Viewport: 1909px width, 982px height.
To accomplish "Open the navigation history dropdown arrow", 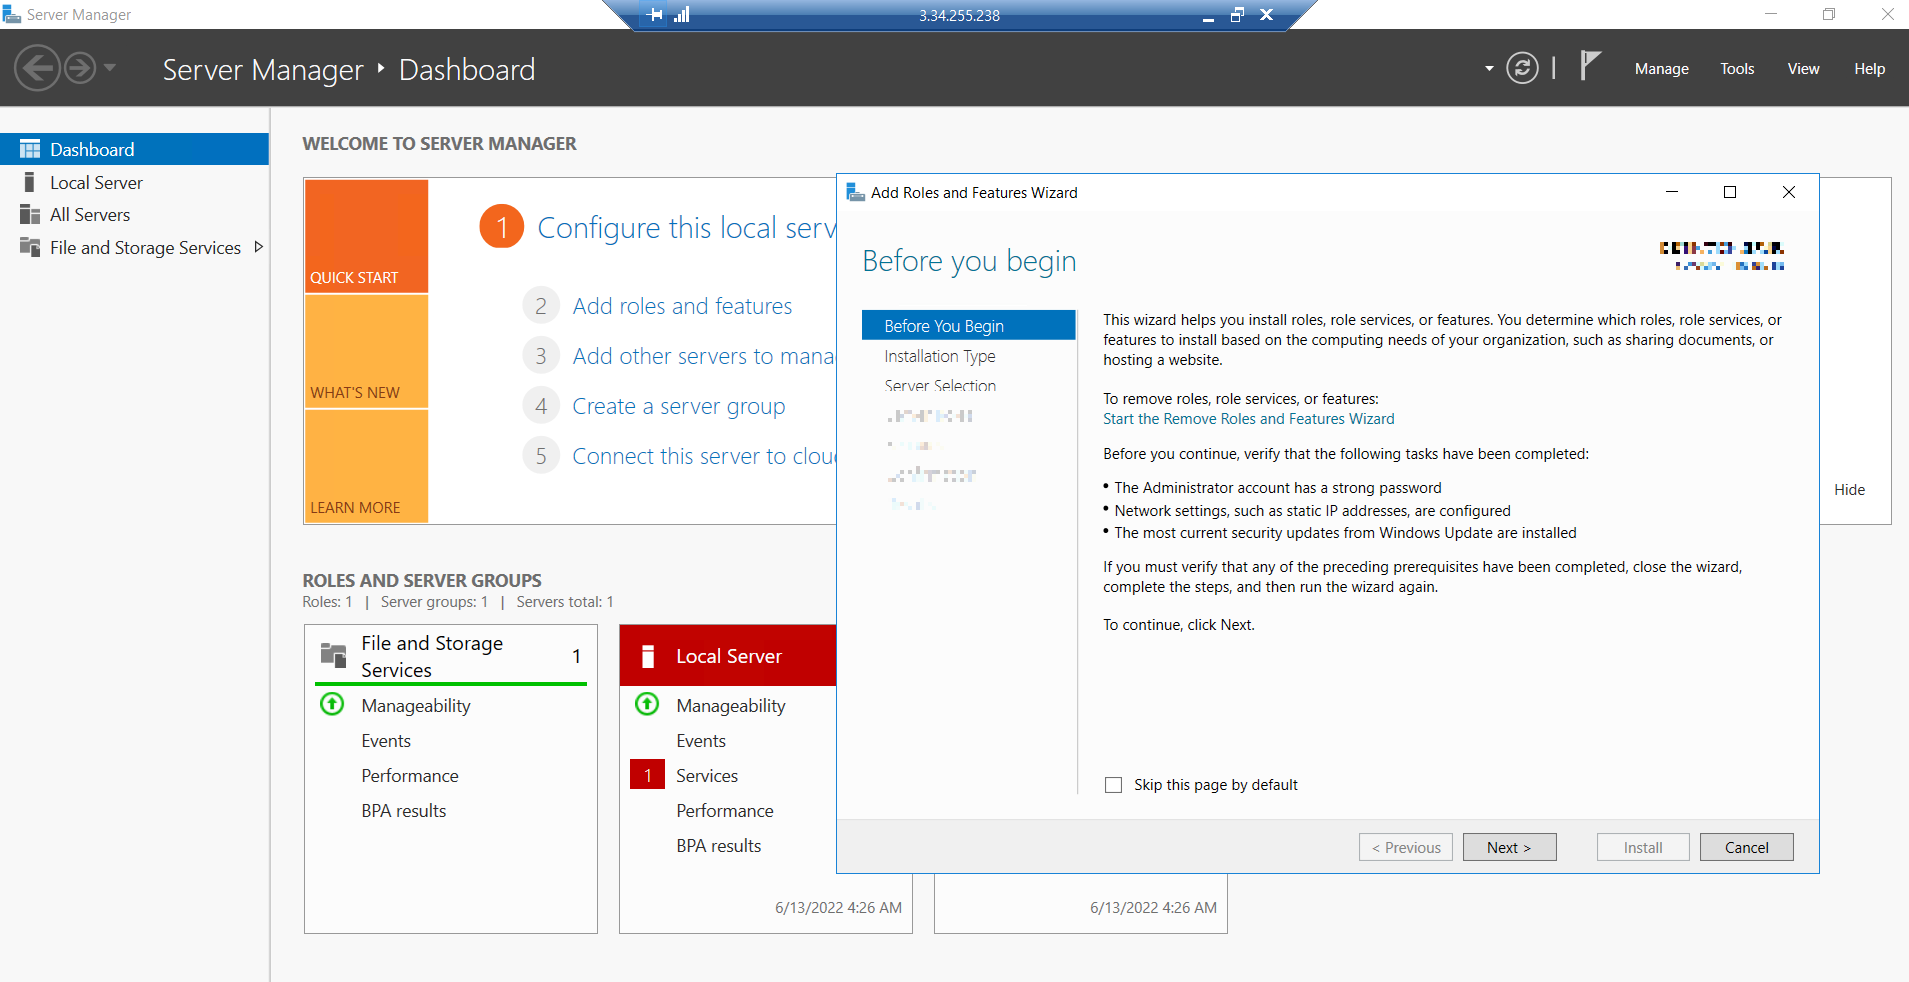I will click(x=110, y=68).
